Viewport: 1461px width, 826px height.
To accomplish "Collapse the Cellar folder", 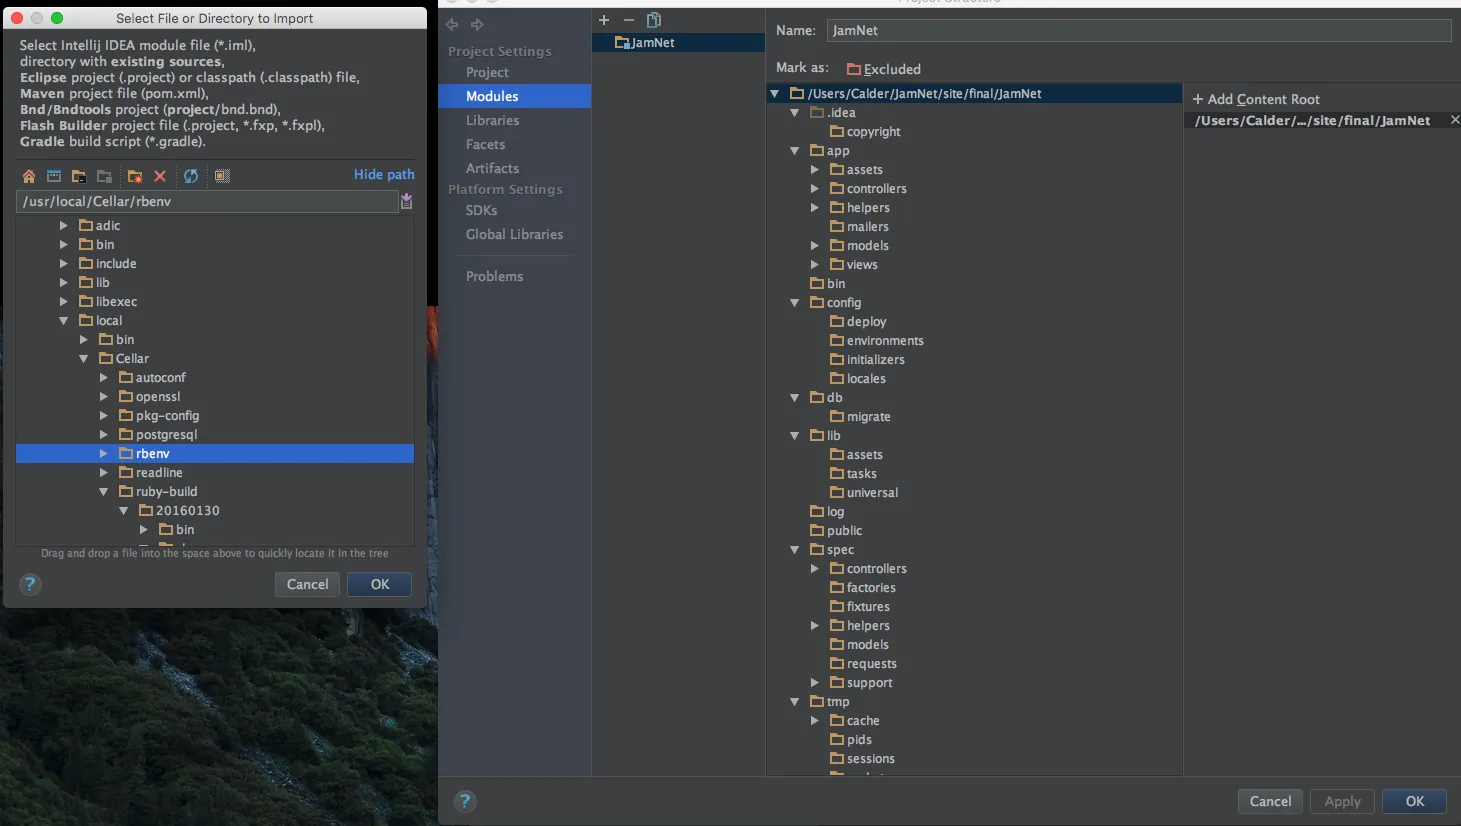I will (84, 359).
